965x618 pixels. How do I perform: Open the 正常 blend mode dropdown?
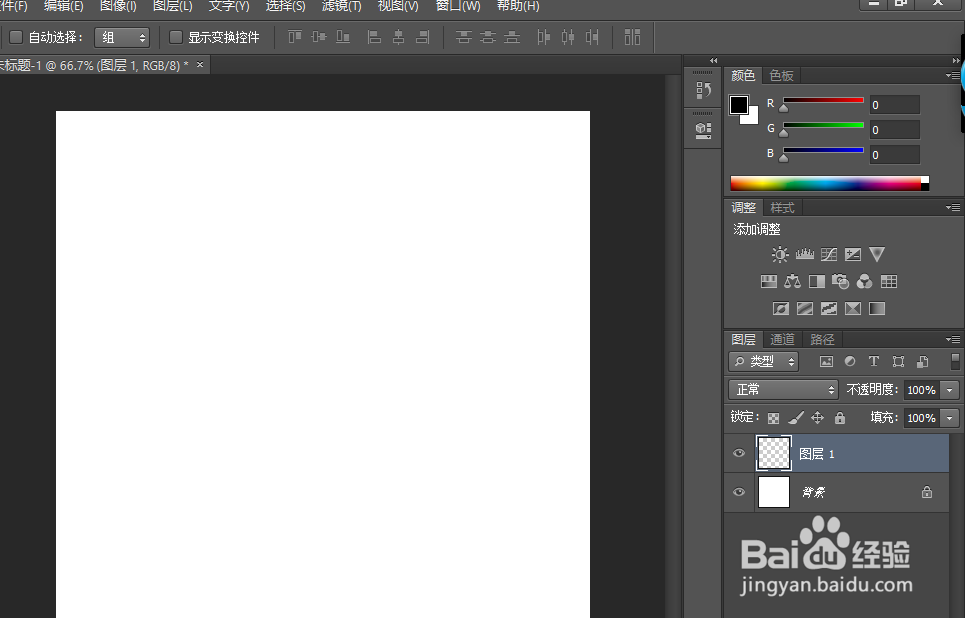pyautogui.click(x=783, y=389)
